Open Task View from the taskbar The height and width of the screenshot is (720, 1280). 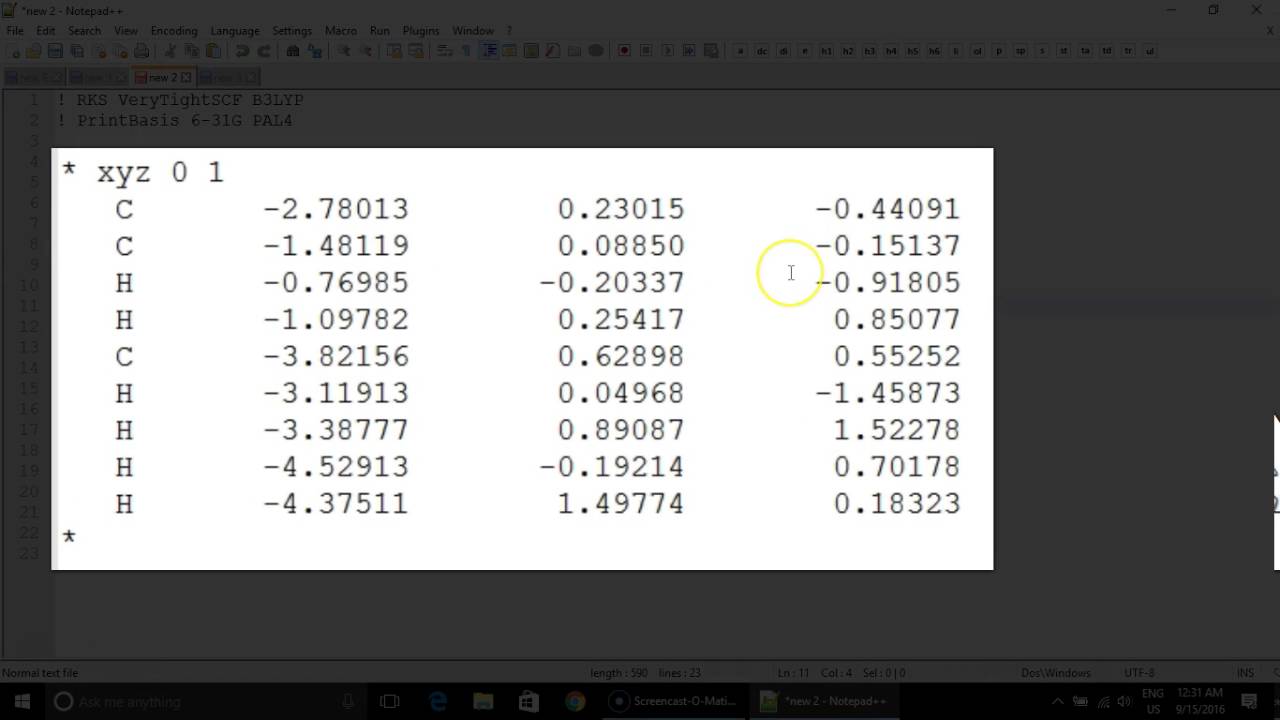click(390, 701)
